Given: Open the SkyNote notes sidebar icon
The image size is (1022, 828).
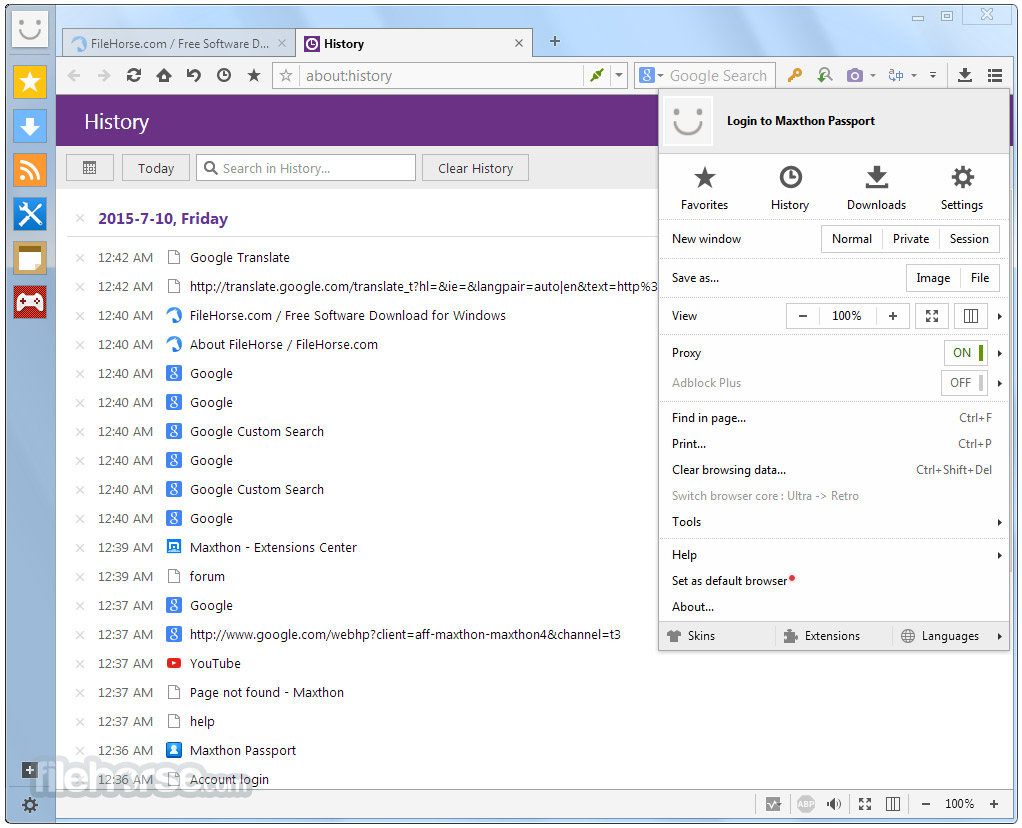Looking at the screenshot, I should point(30,258).
